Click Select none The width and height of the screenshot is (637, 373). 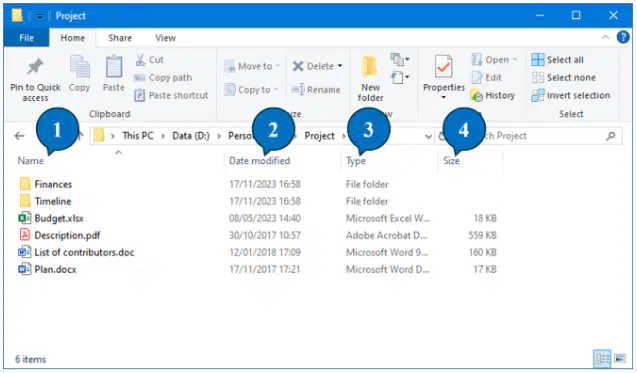point(563,78)
